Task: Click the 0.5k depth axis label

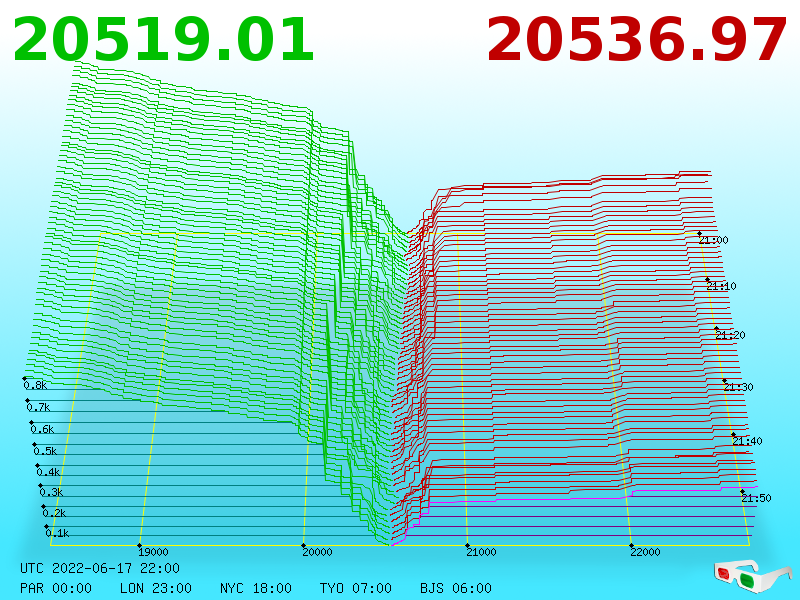Action: tap(45, 451)
